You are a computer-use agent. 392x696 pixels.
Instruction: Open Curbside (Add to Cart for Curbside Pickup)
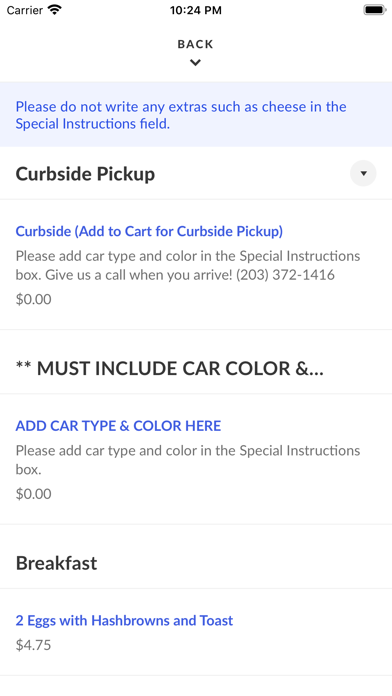pyautogui.click(x=149, y=231)
